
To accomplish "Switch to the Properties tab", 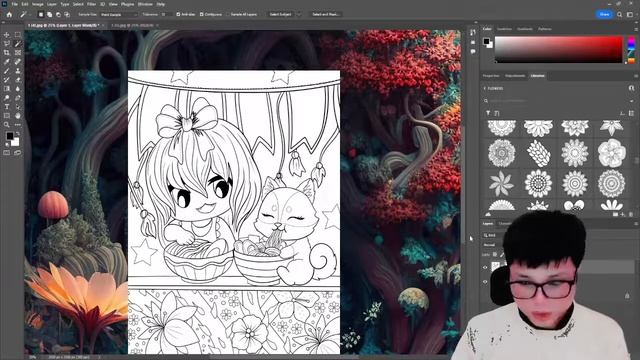I will pos(491,76).
